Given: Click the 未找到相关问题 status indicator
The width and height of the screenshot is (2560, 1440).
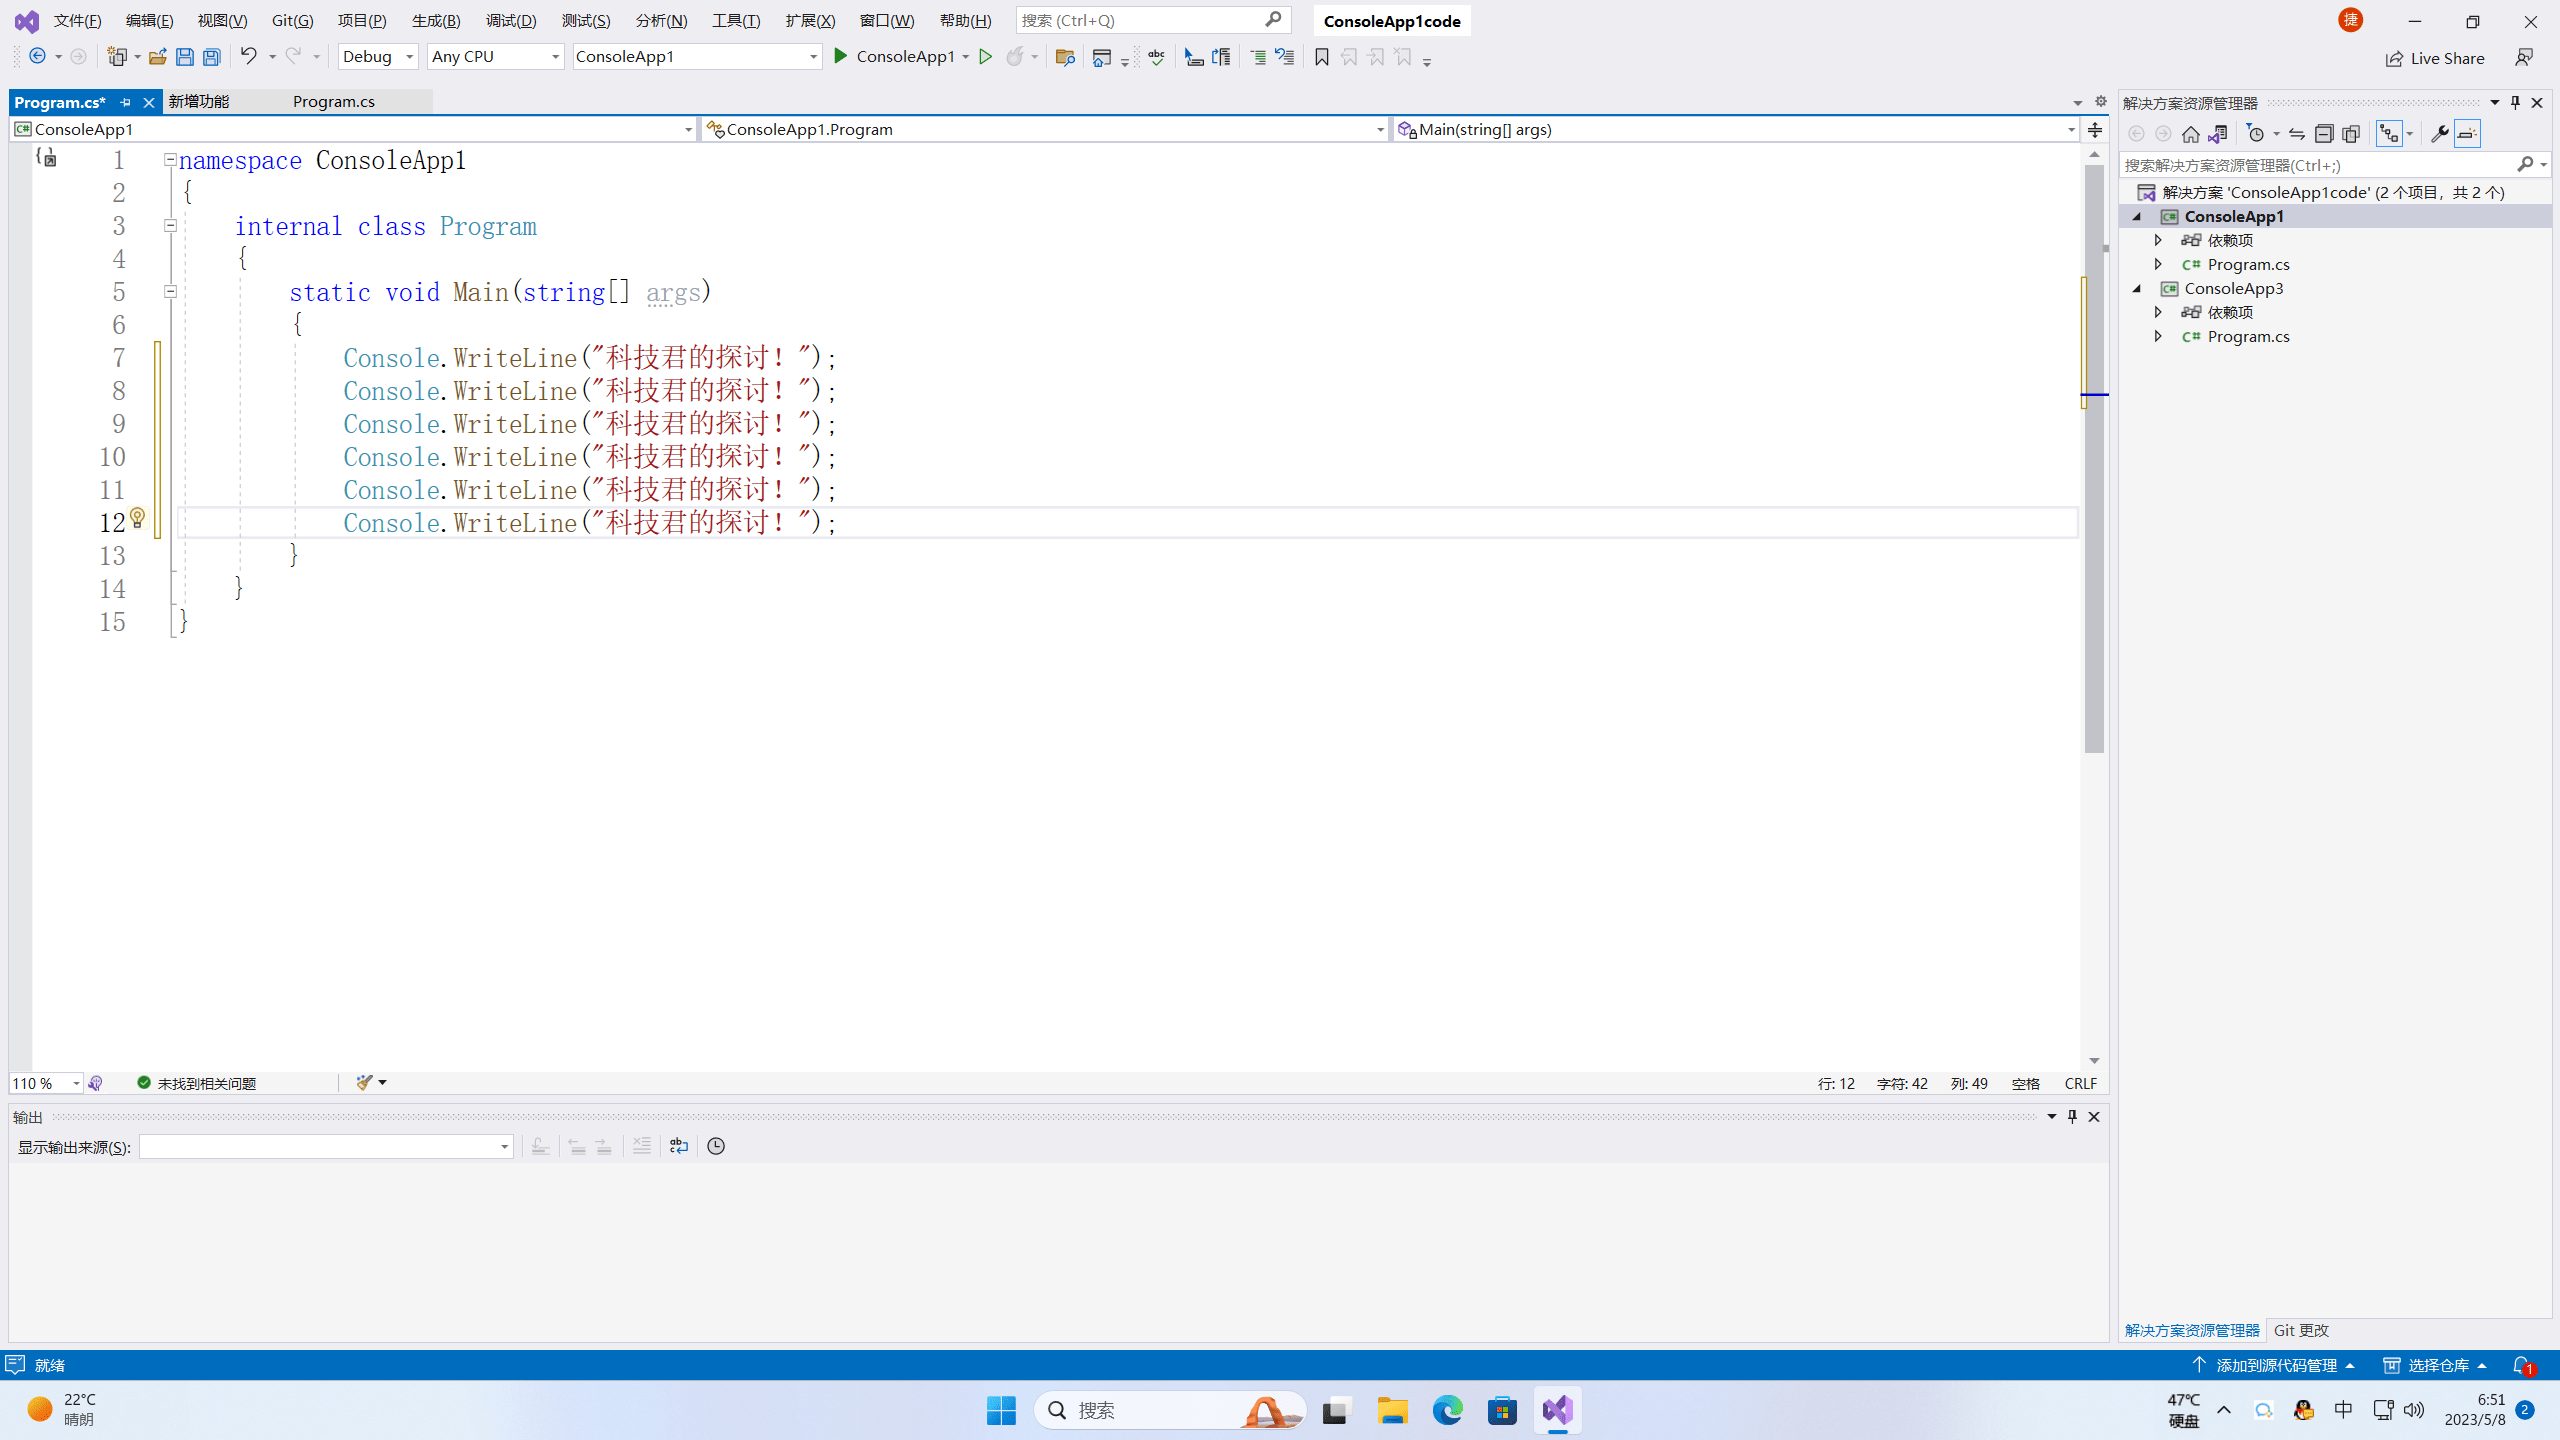Looking at the screenshot, I should tap(198, 1083).
